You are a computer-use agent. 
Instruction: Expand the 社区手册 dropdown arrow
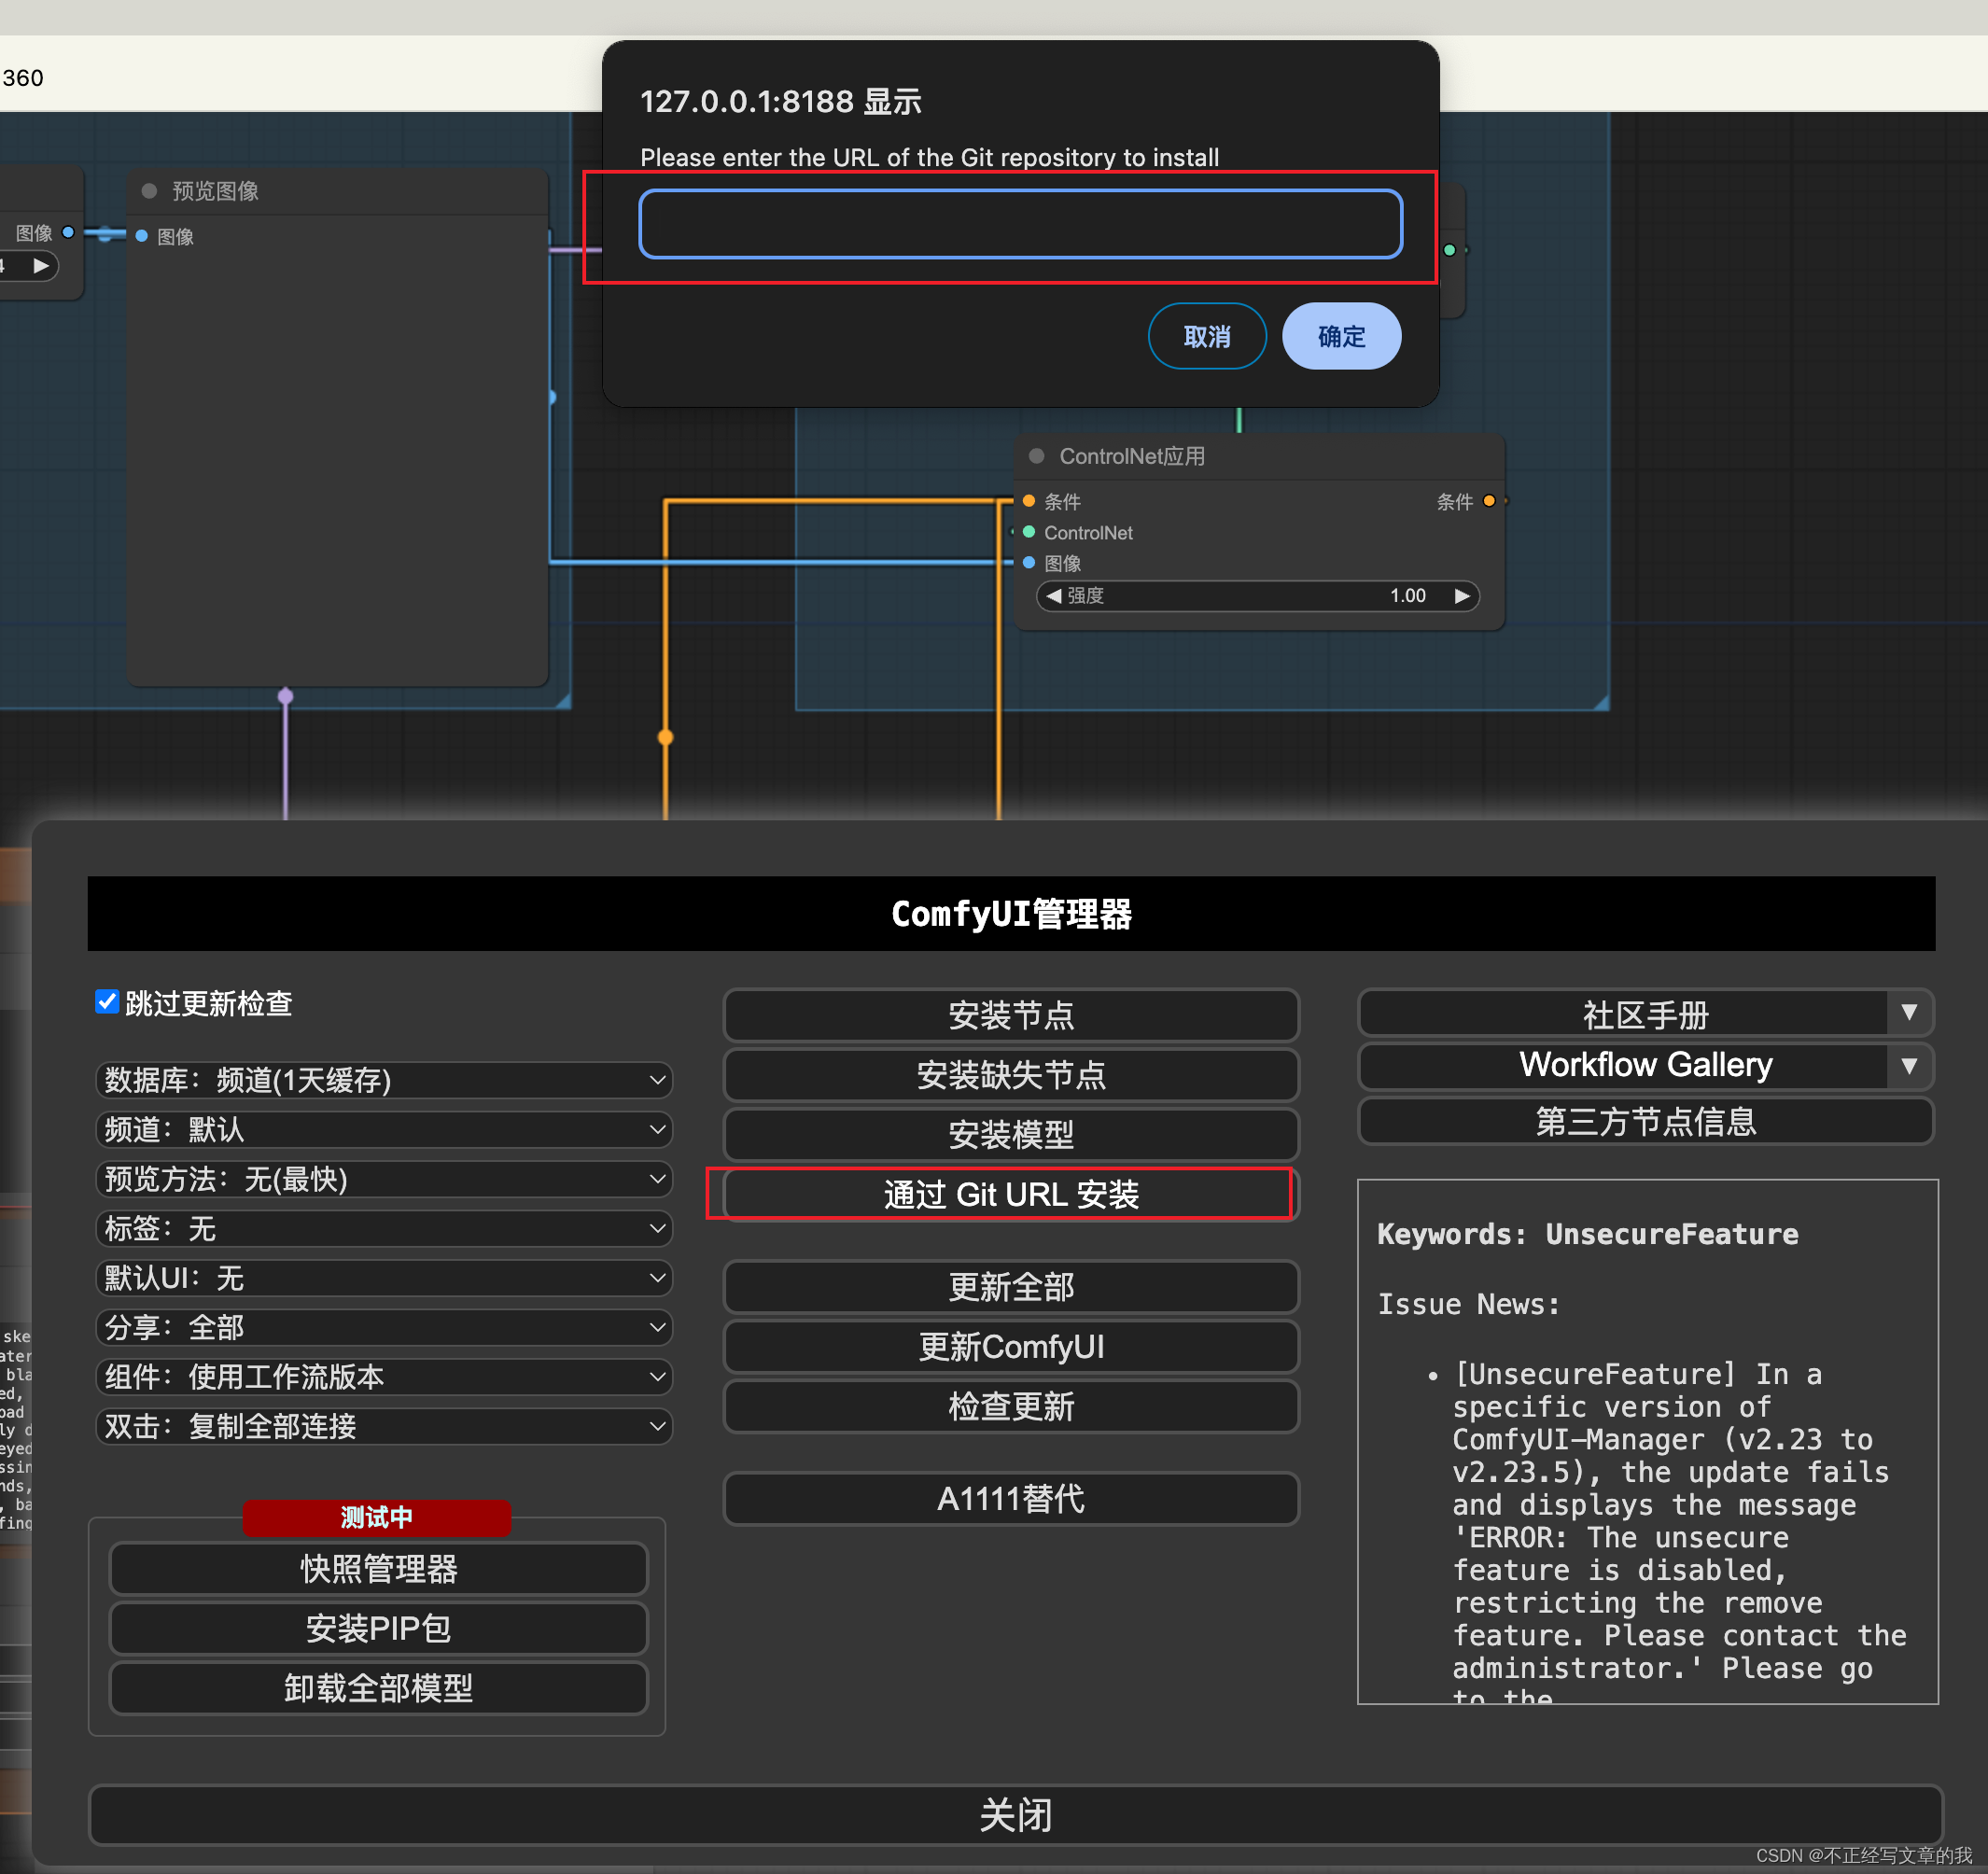1909,1013
